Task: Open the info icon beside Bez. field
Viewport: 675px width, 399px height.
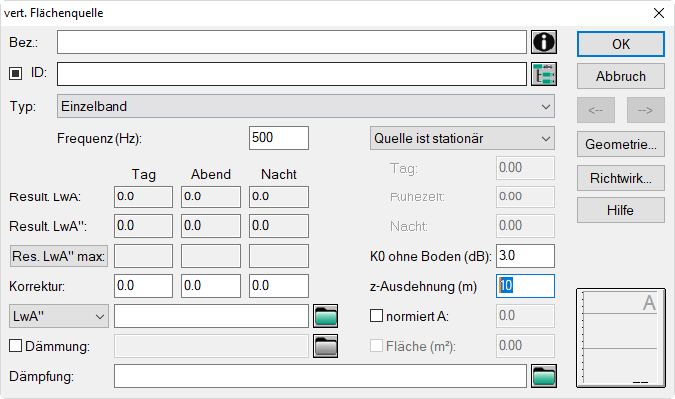Action: pyautogui.click(x=544, y=42)
